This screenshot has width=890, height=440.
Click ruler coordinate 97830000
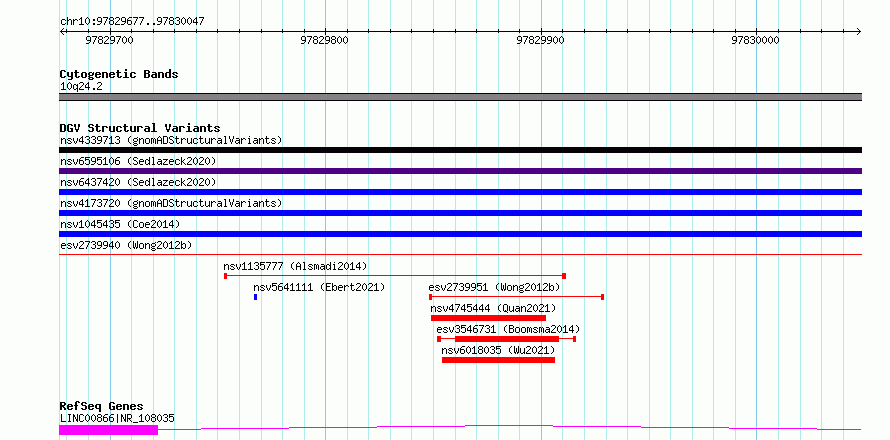point(755,40)
